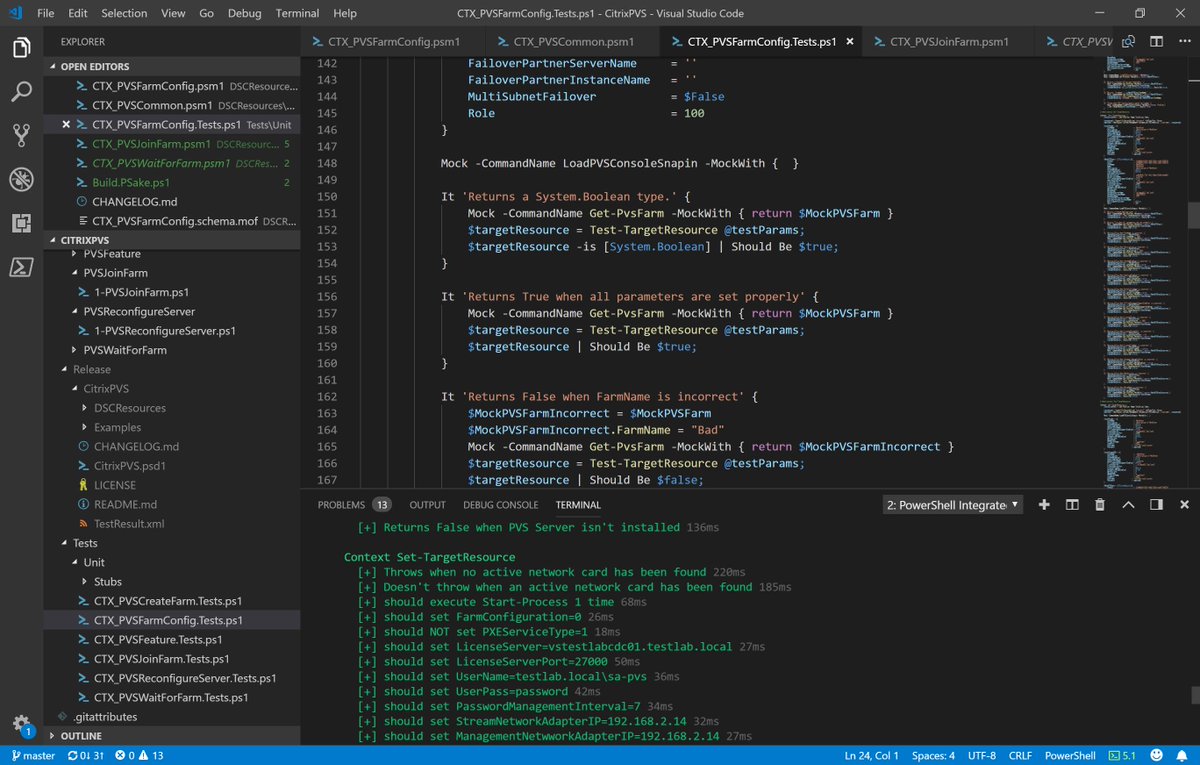The width and height of the screenshot is (1200, 765).
Task: Switch to the Debug Console tab
Action: (x=500, y=505)
